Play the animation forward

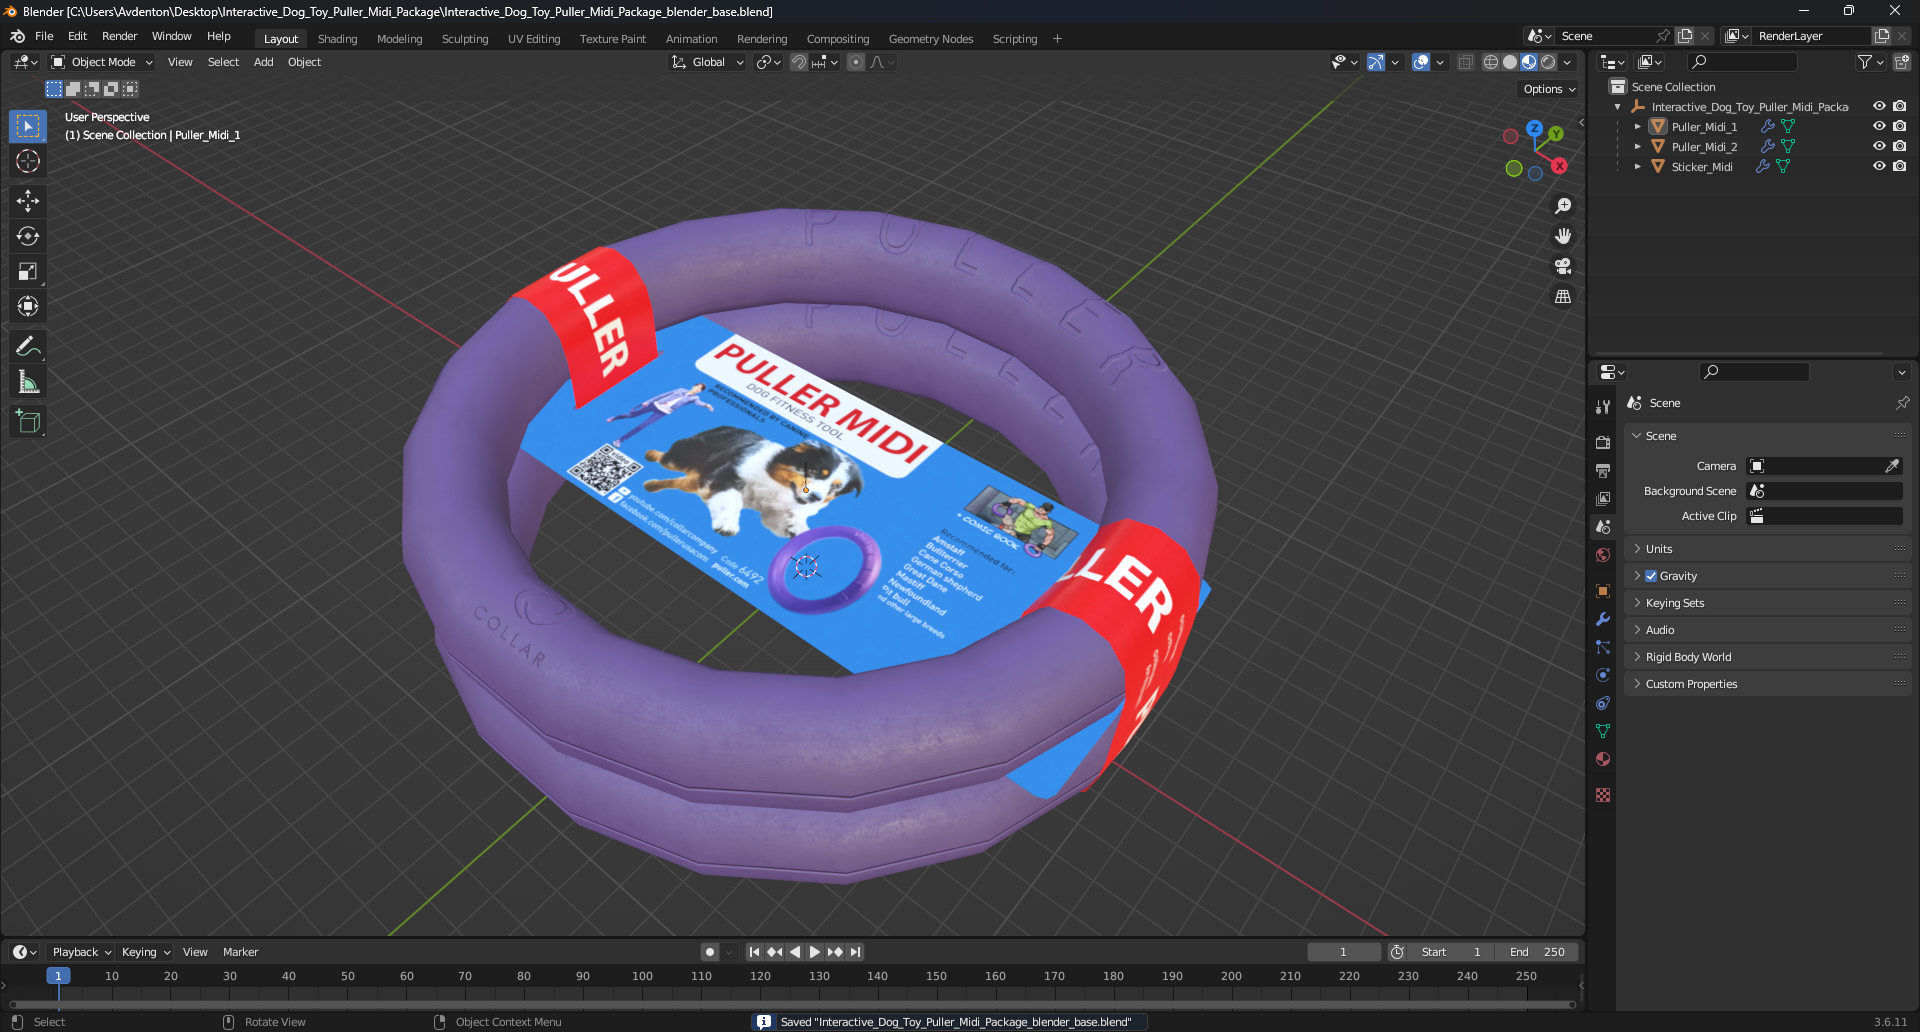tap(814, 952)
